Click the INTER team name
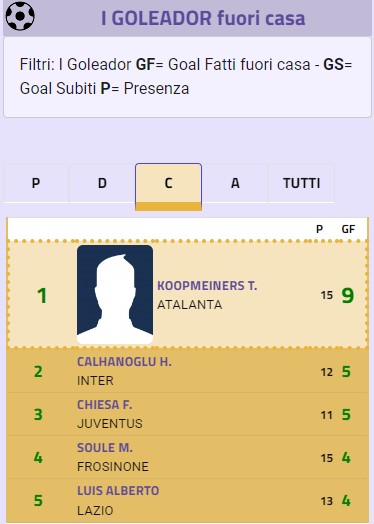This screenshot has height=524, width=374. (95, 381)
